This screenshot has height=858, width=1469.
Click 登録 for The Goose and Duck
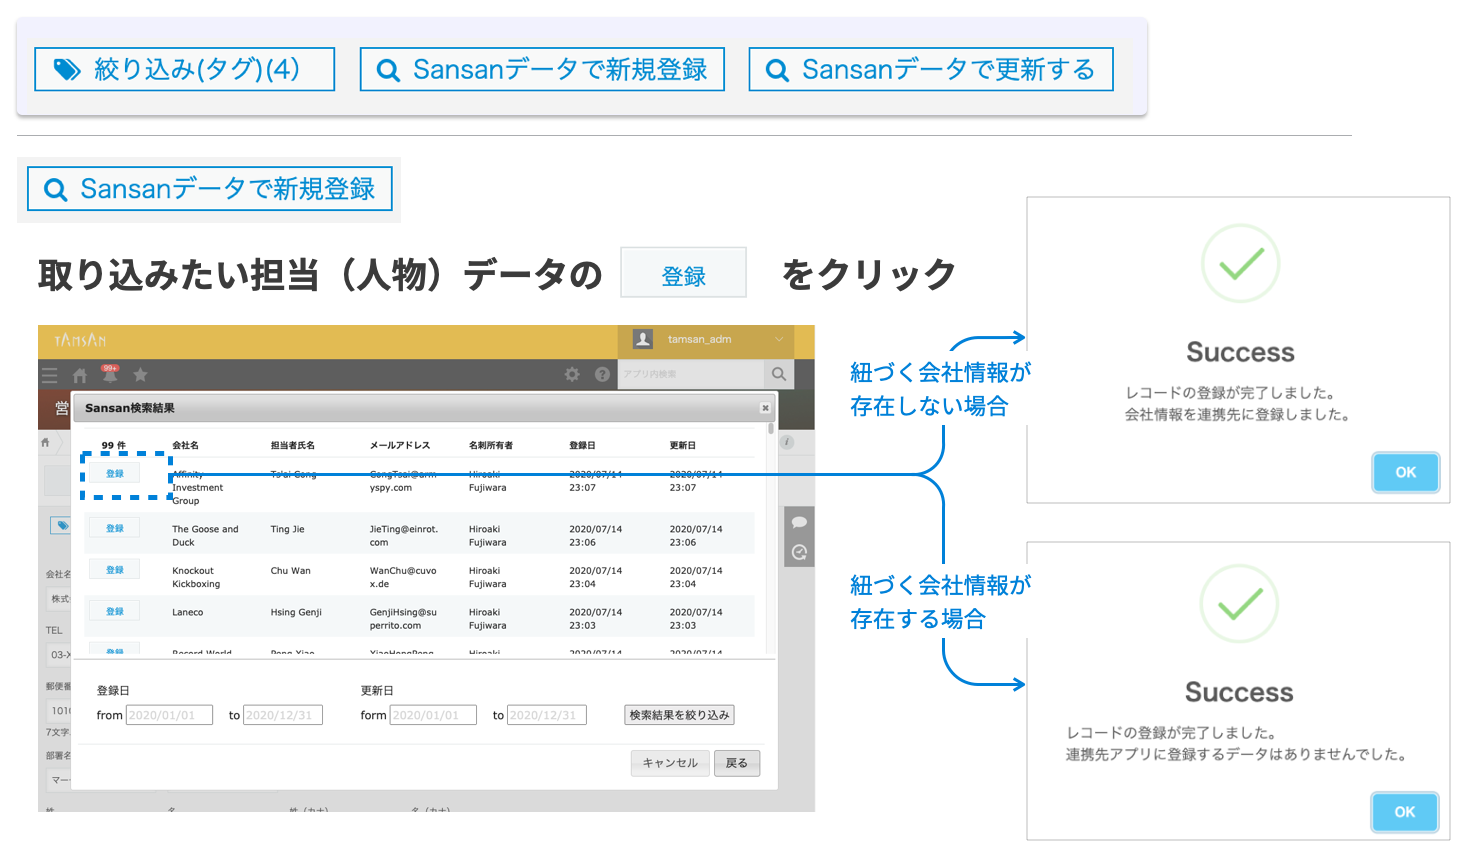click(x=115, y=528)
